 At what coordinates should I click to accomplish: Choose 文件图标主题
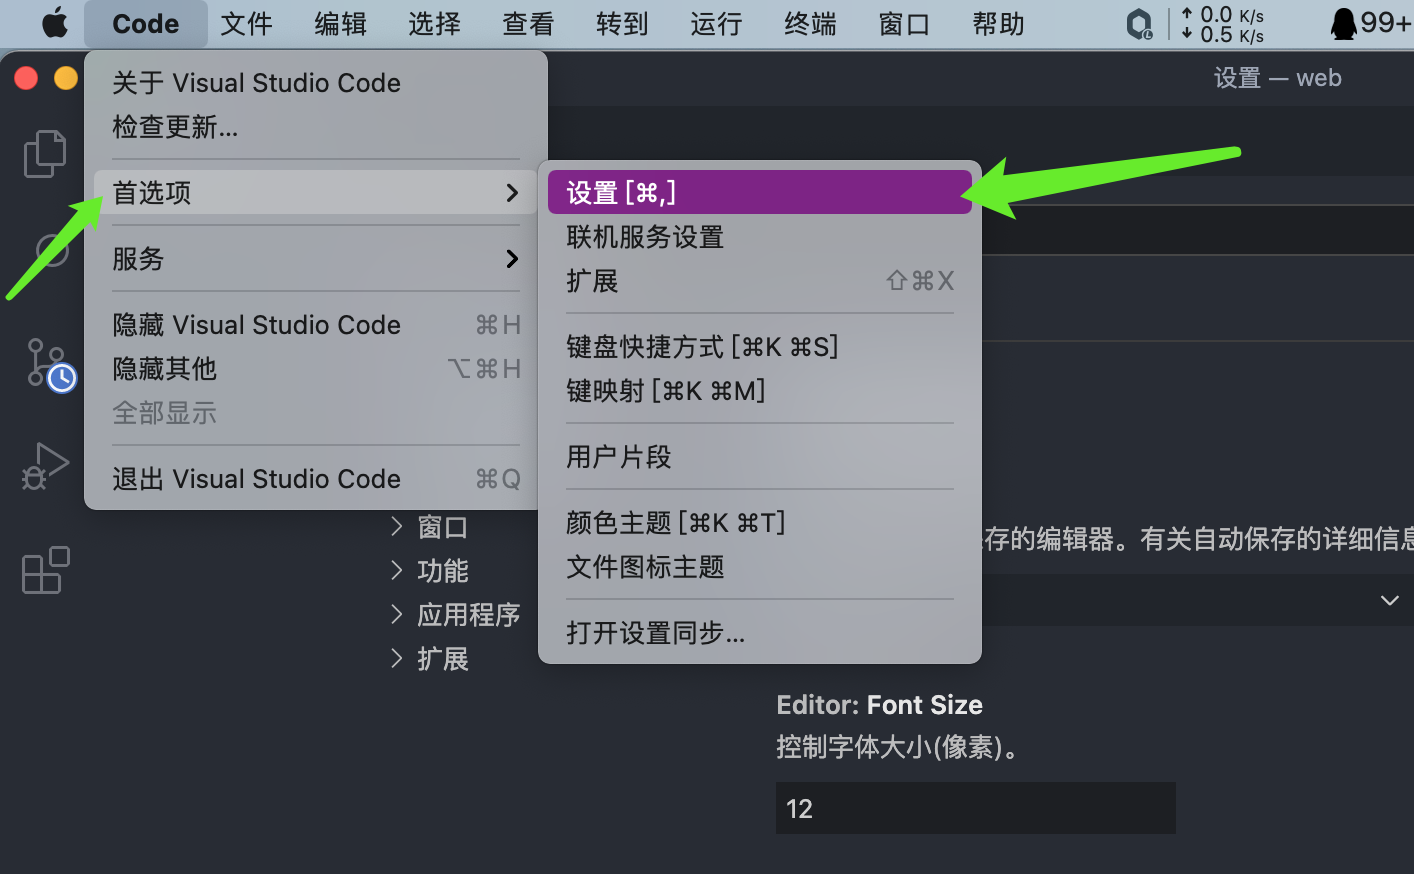pos(760,567)
